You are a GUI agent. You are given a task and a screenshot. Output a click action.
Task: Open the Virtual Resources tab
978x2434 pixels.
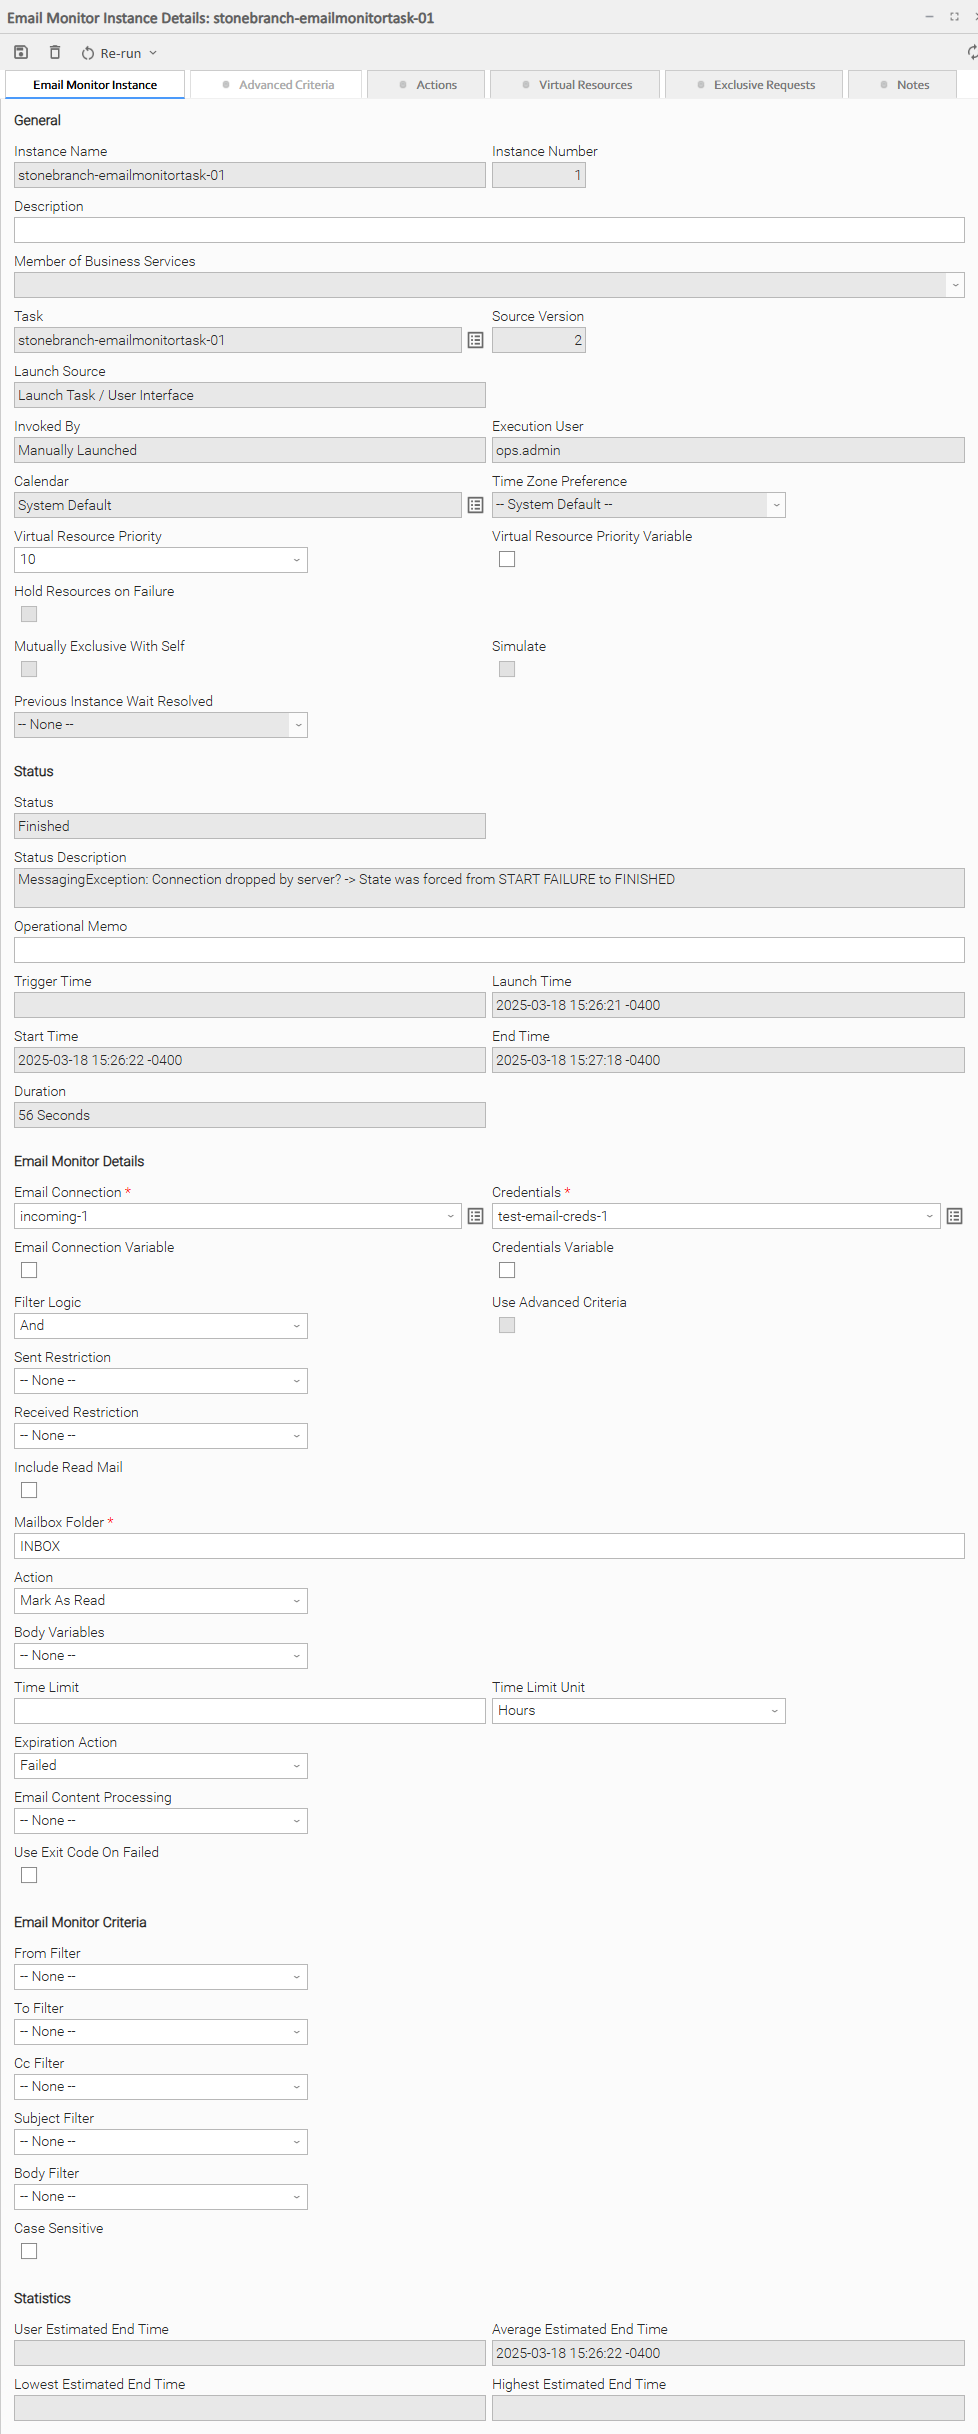[576, 85]
